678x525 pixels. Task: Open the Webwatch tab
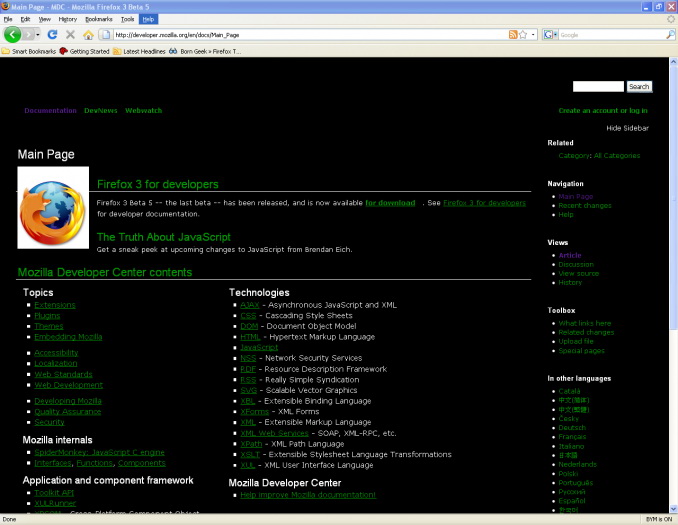pos(144,111)
